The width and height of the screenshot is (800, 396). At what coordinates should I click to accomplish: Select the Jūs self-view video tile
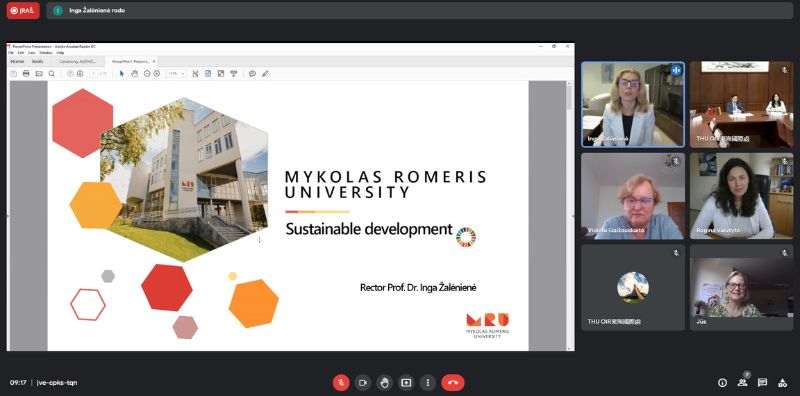(741, 287)
